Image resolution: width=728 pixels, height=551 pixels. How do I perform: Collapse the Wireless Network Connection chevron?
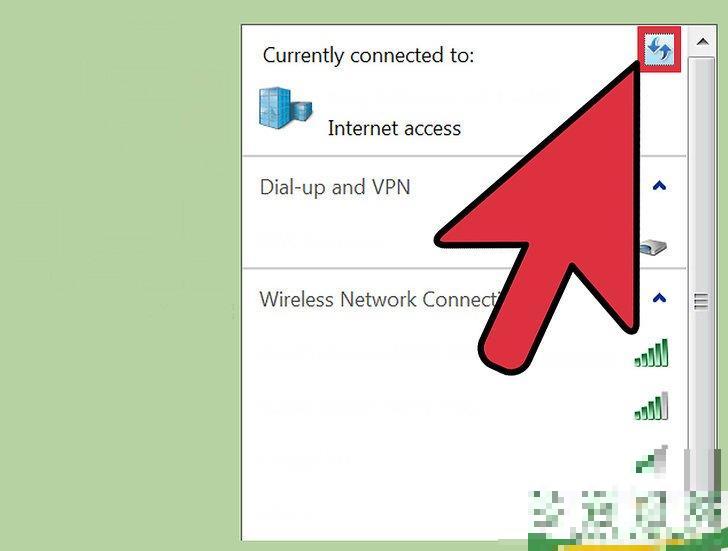click(659, 298)
